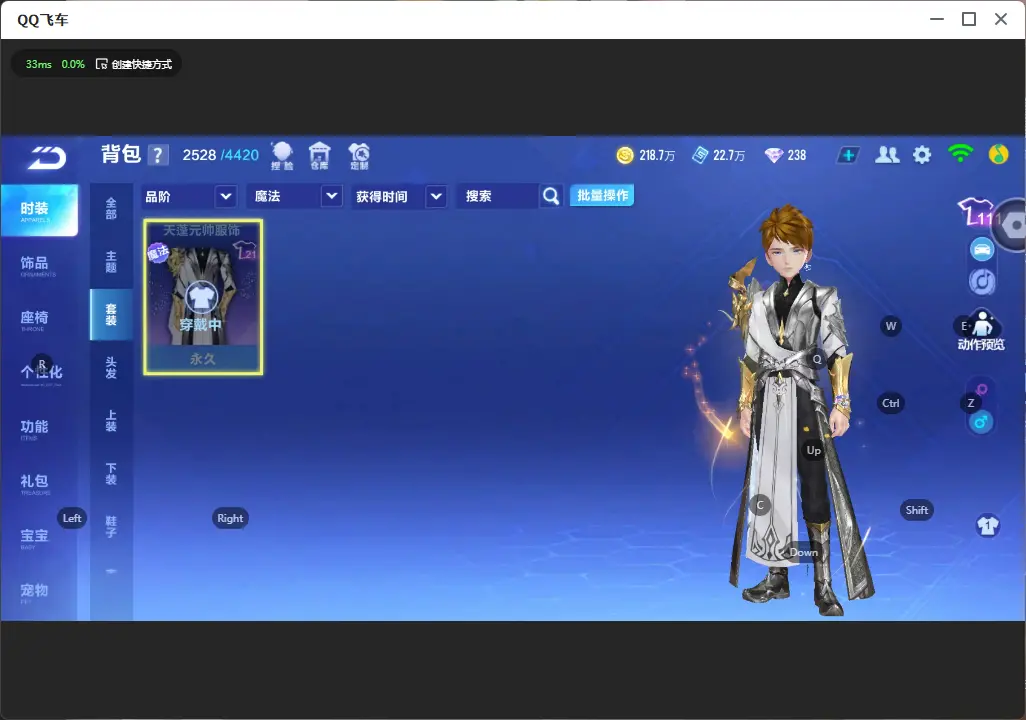The image size is (1026, 720).
Task: Select the 鞋子 shoes sub-tab
Action: 111,527
